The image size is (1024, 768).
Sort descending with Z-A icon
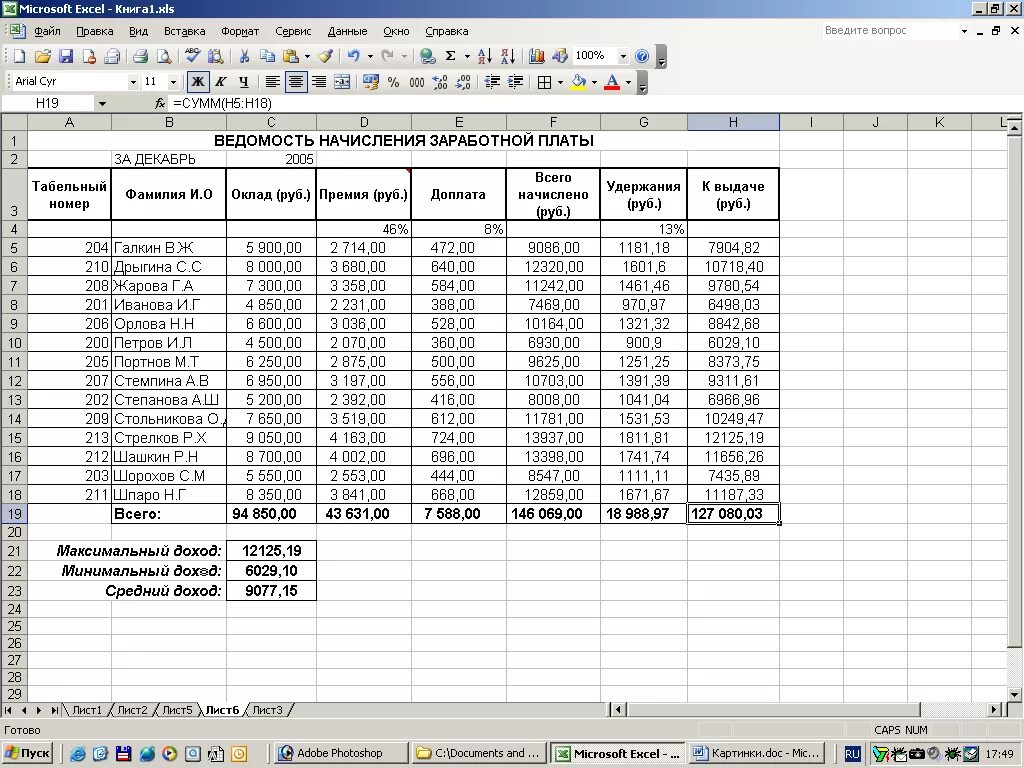click(x=508, y=56)
